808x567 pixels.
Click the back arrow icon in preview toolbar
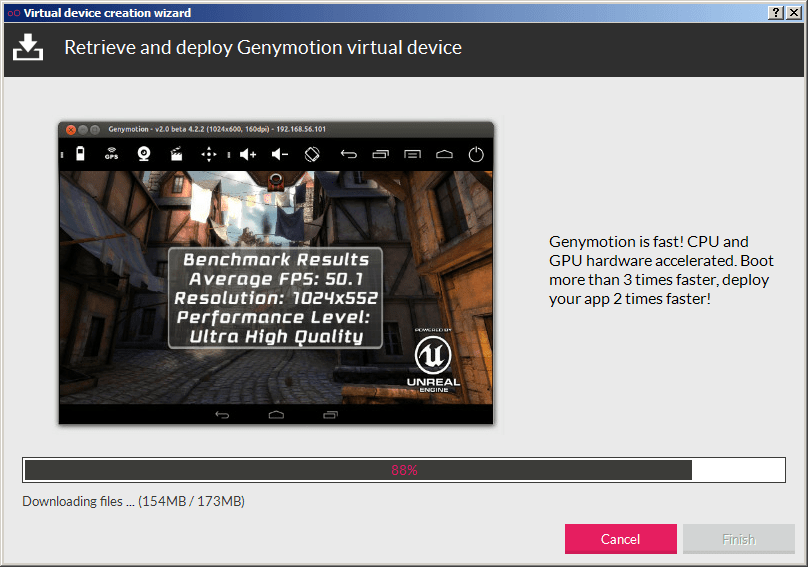click(x=348, y=154)
